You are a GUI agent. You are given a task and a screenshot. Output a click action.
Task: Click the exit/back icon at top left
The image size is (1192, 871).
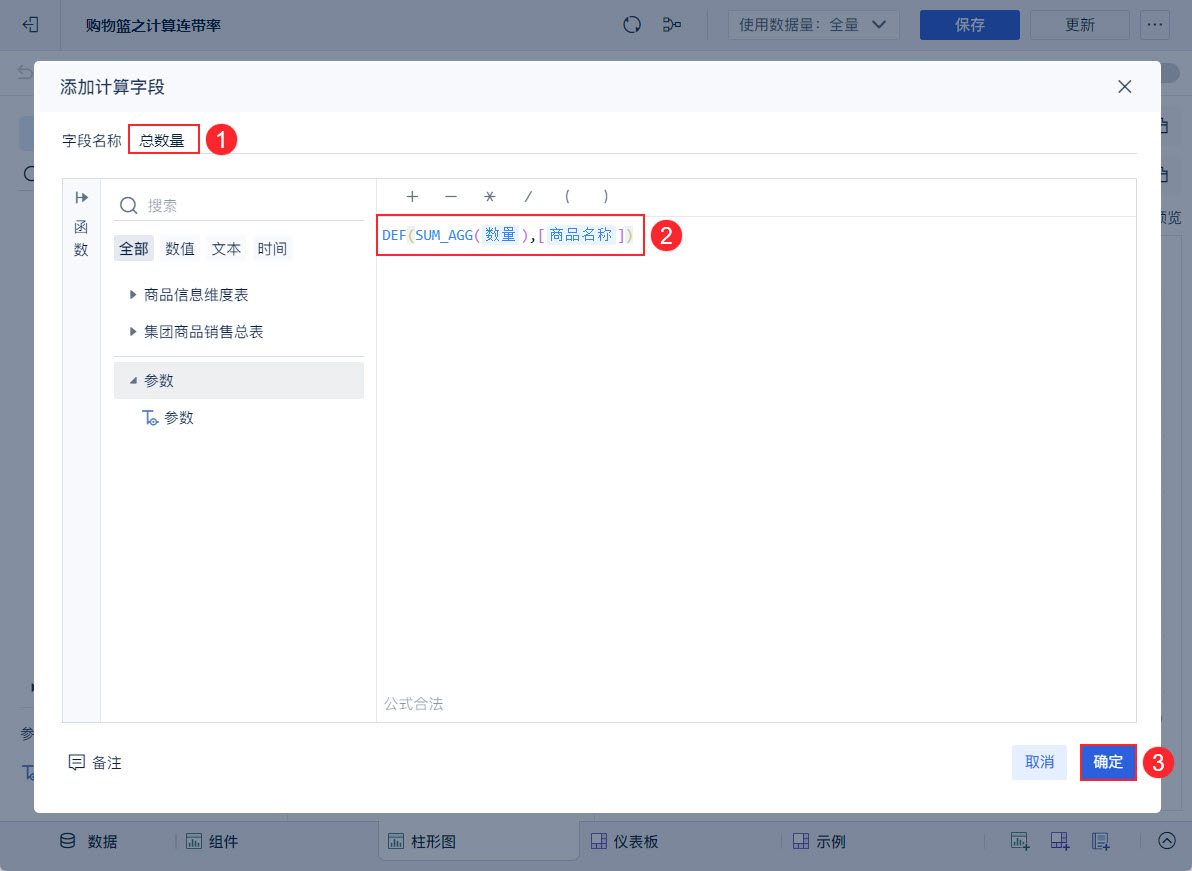pos(30,24)
